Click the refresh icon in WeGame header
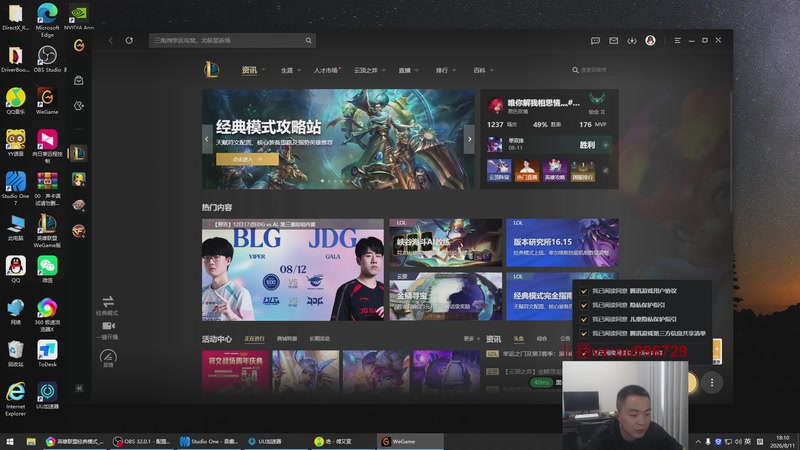 129,40
